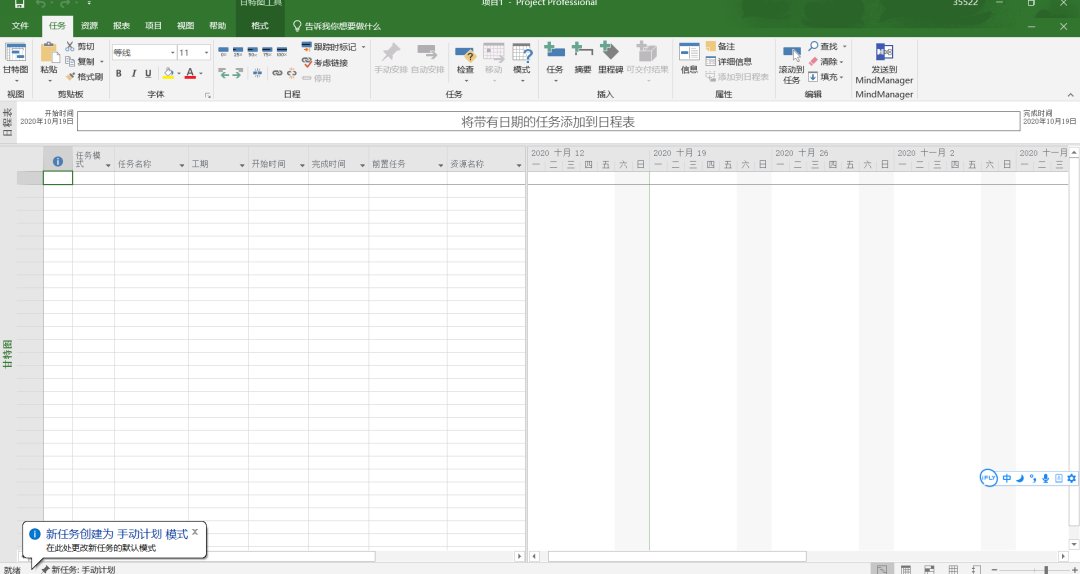Open task Information (信息) dialog
1080x574 pixels.
(689, 59)
